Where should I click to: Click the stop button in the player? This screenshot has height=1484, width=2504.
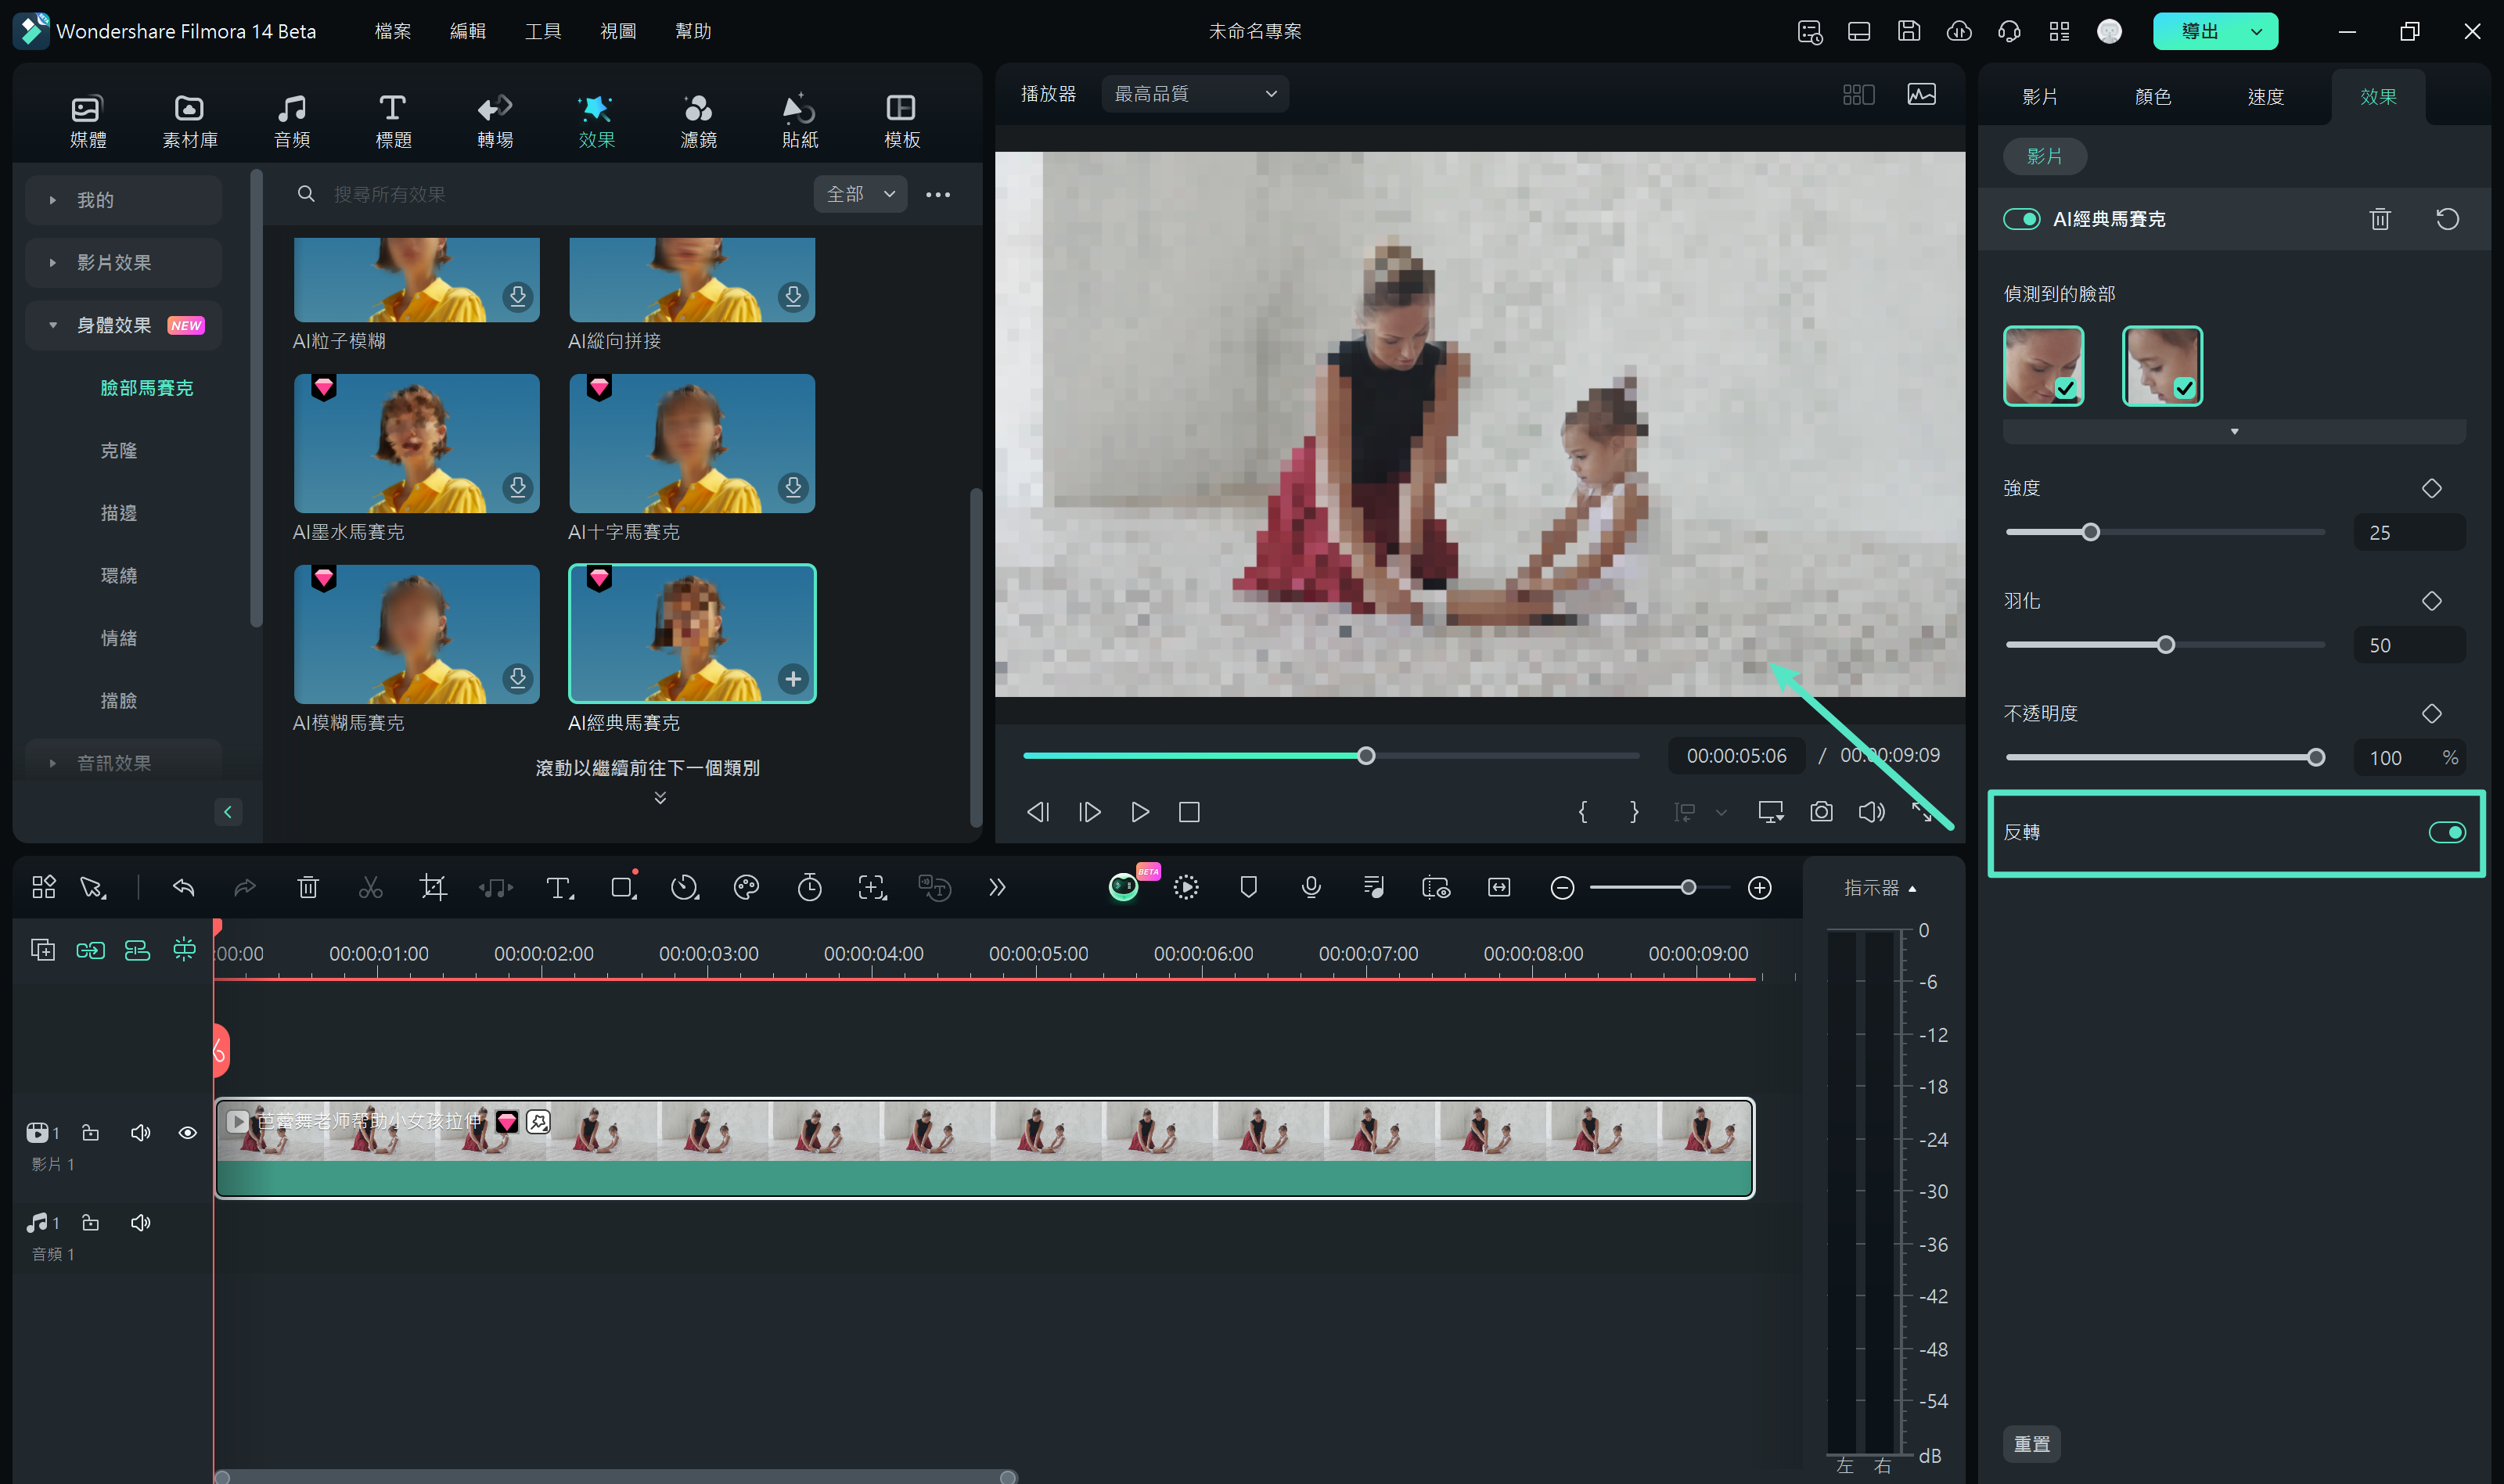(x=1189, y=812)
